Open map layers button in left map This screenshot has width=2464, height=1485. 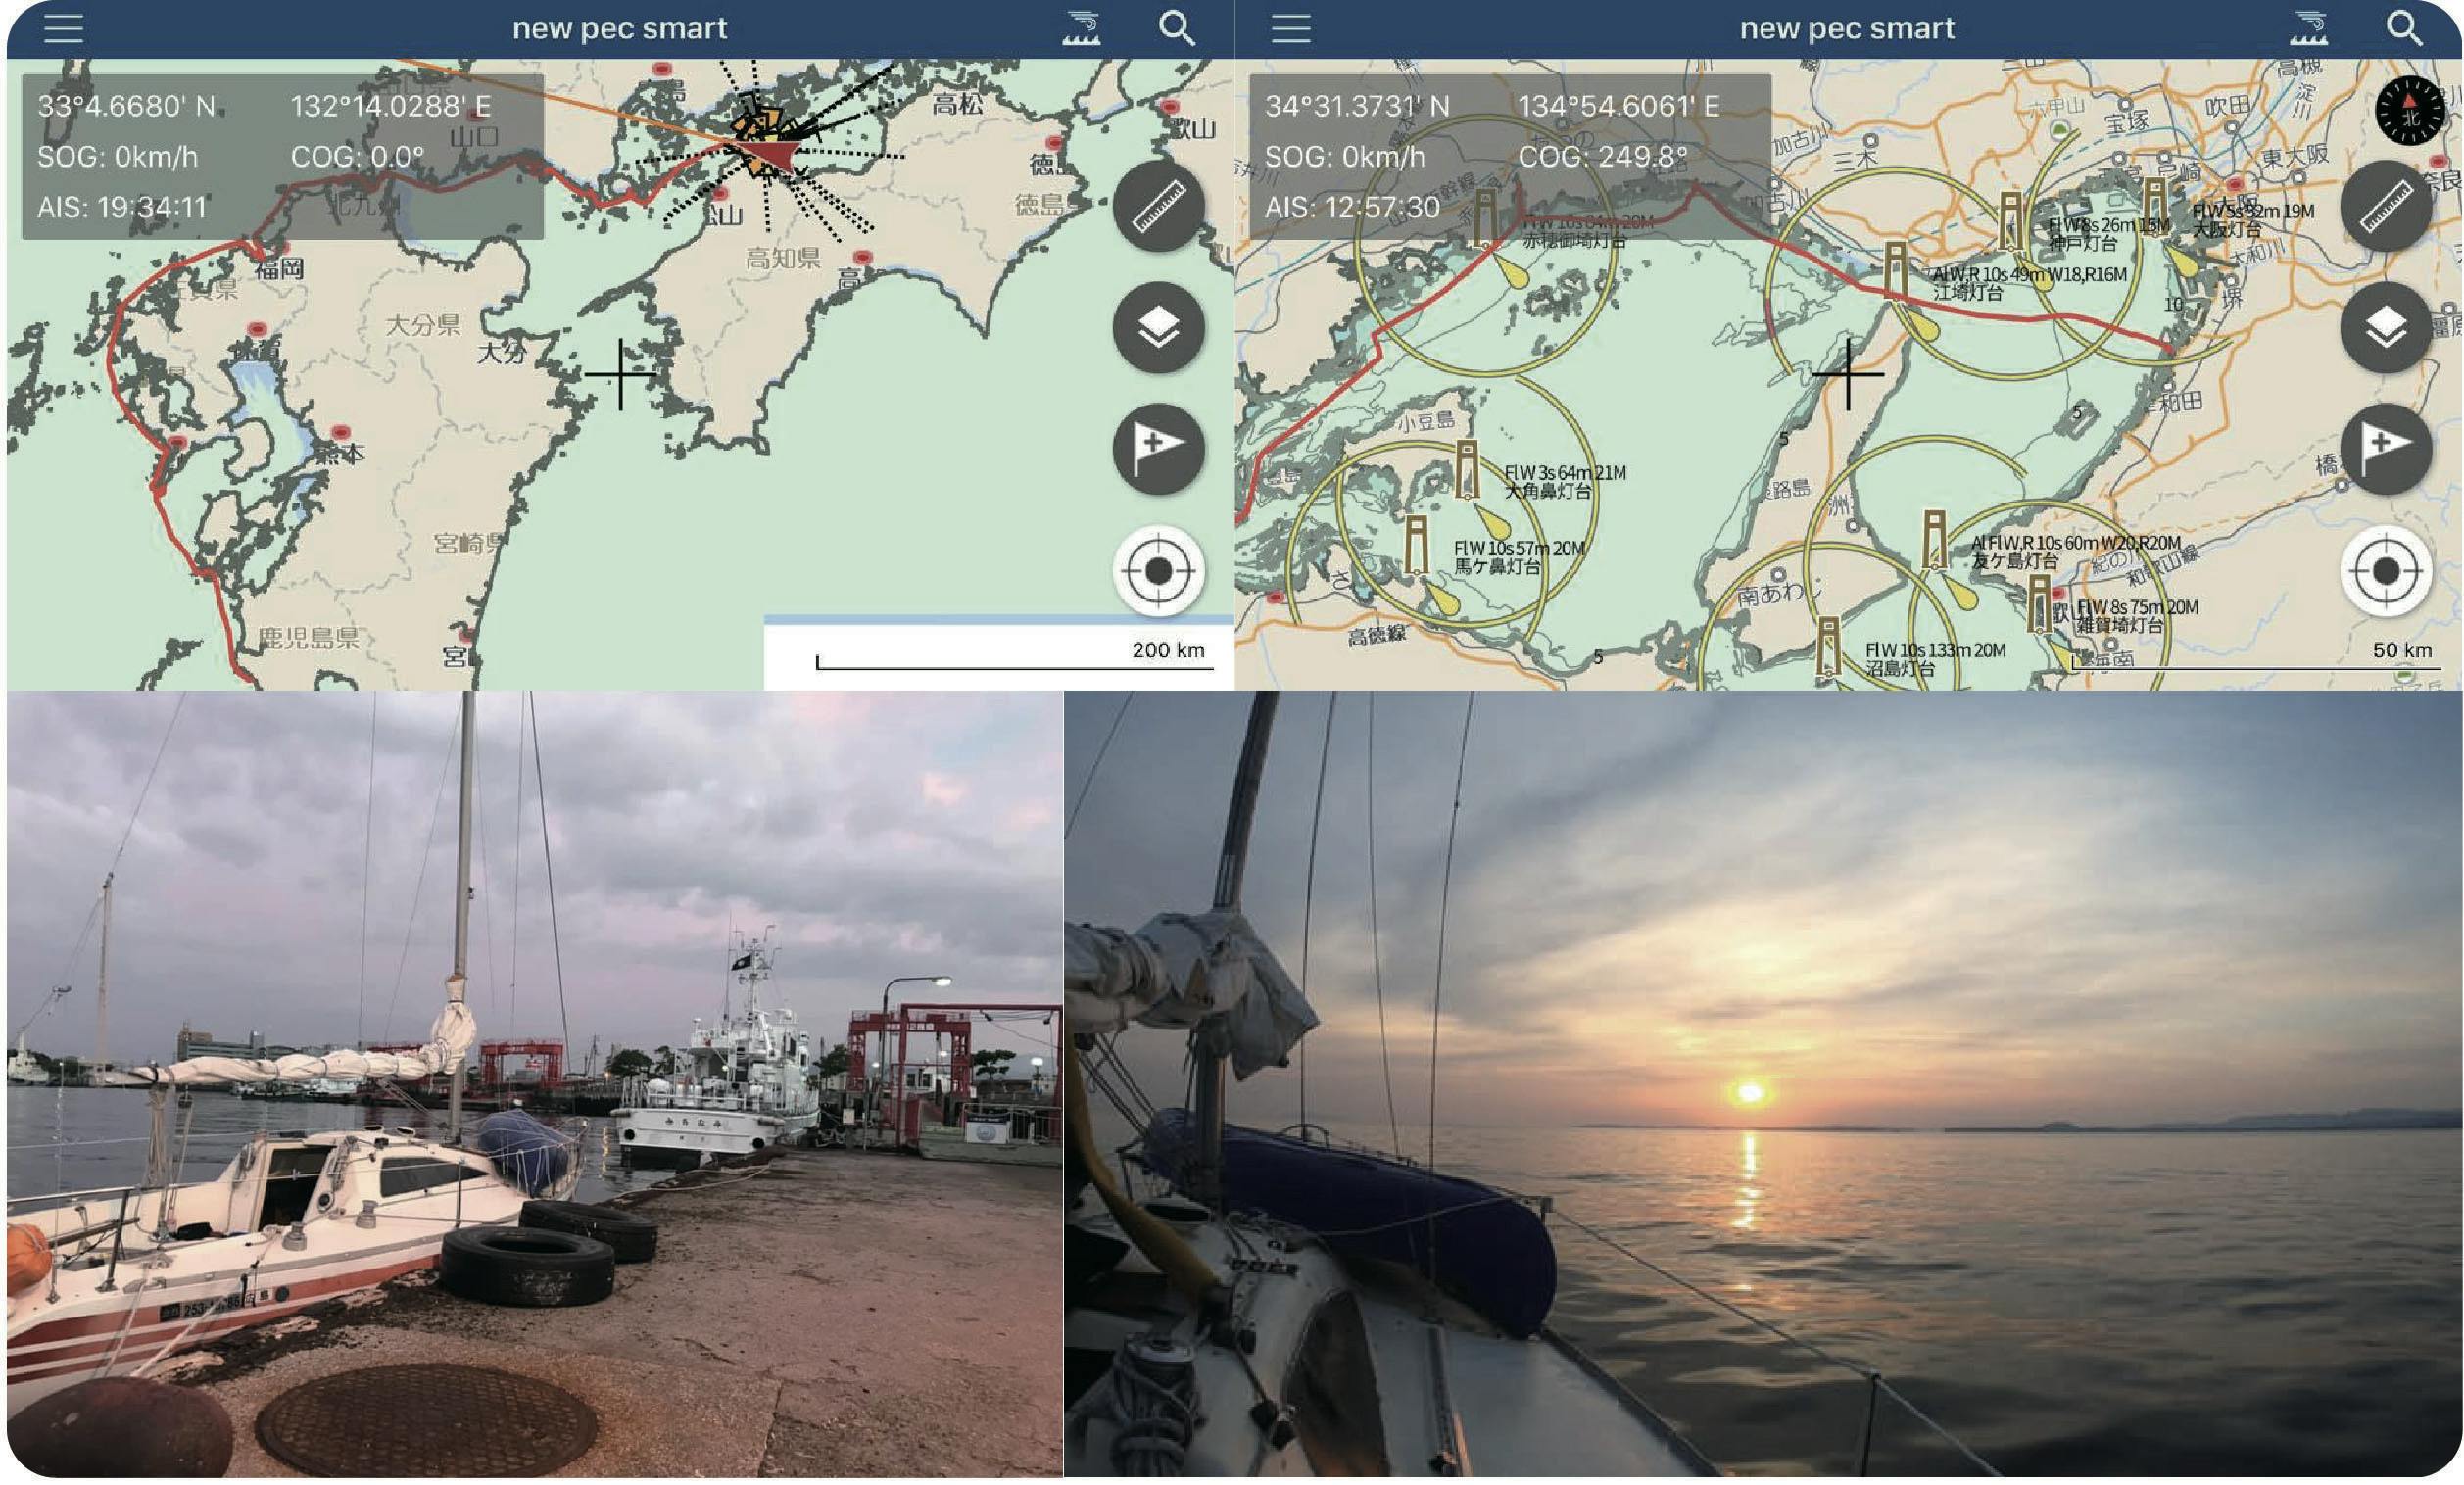pos(1158,327)
